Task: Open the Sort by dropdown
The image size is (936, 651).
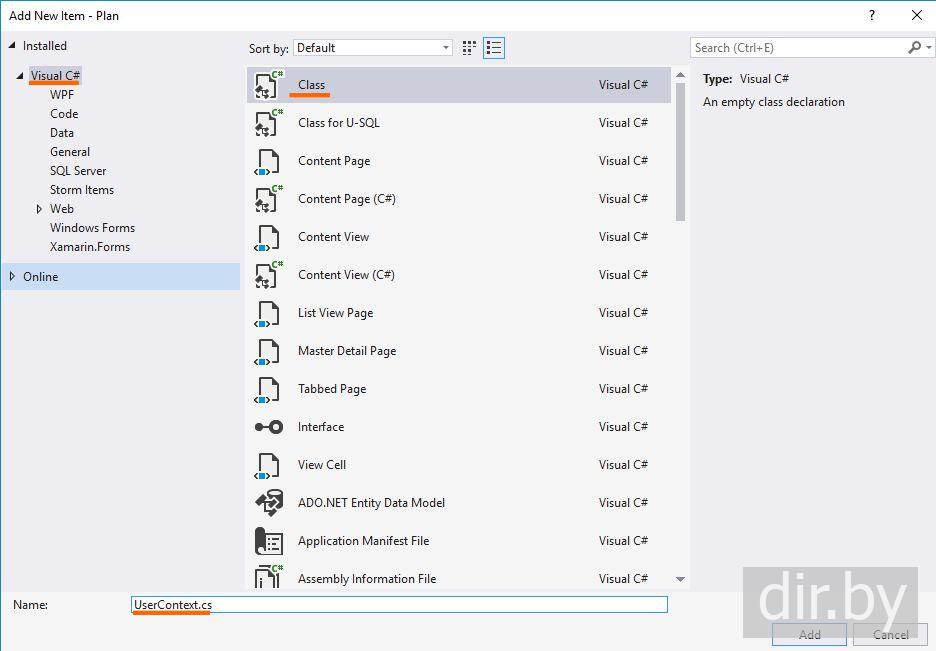Action: (x=372, y=48)
